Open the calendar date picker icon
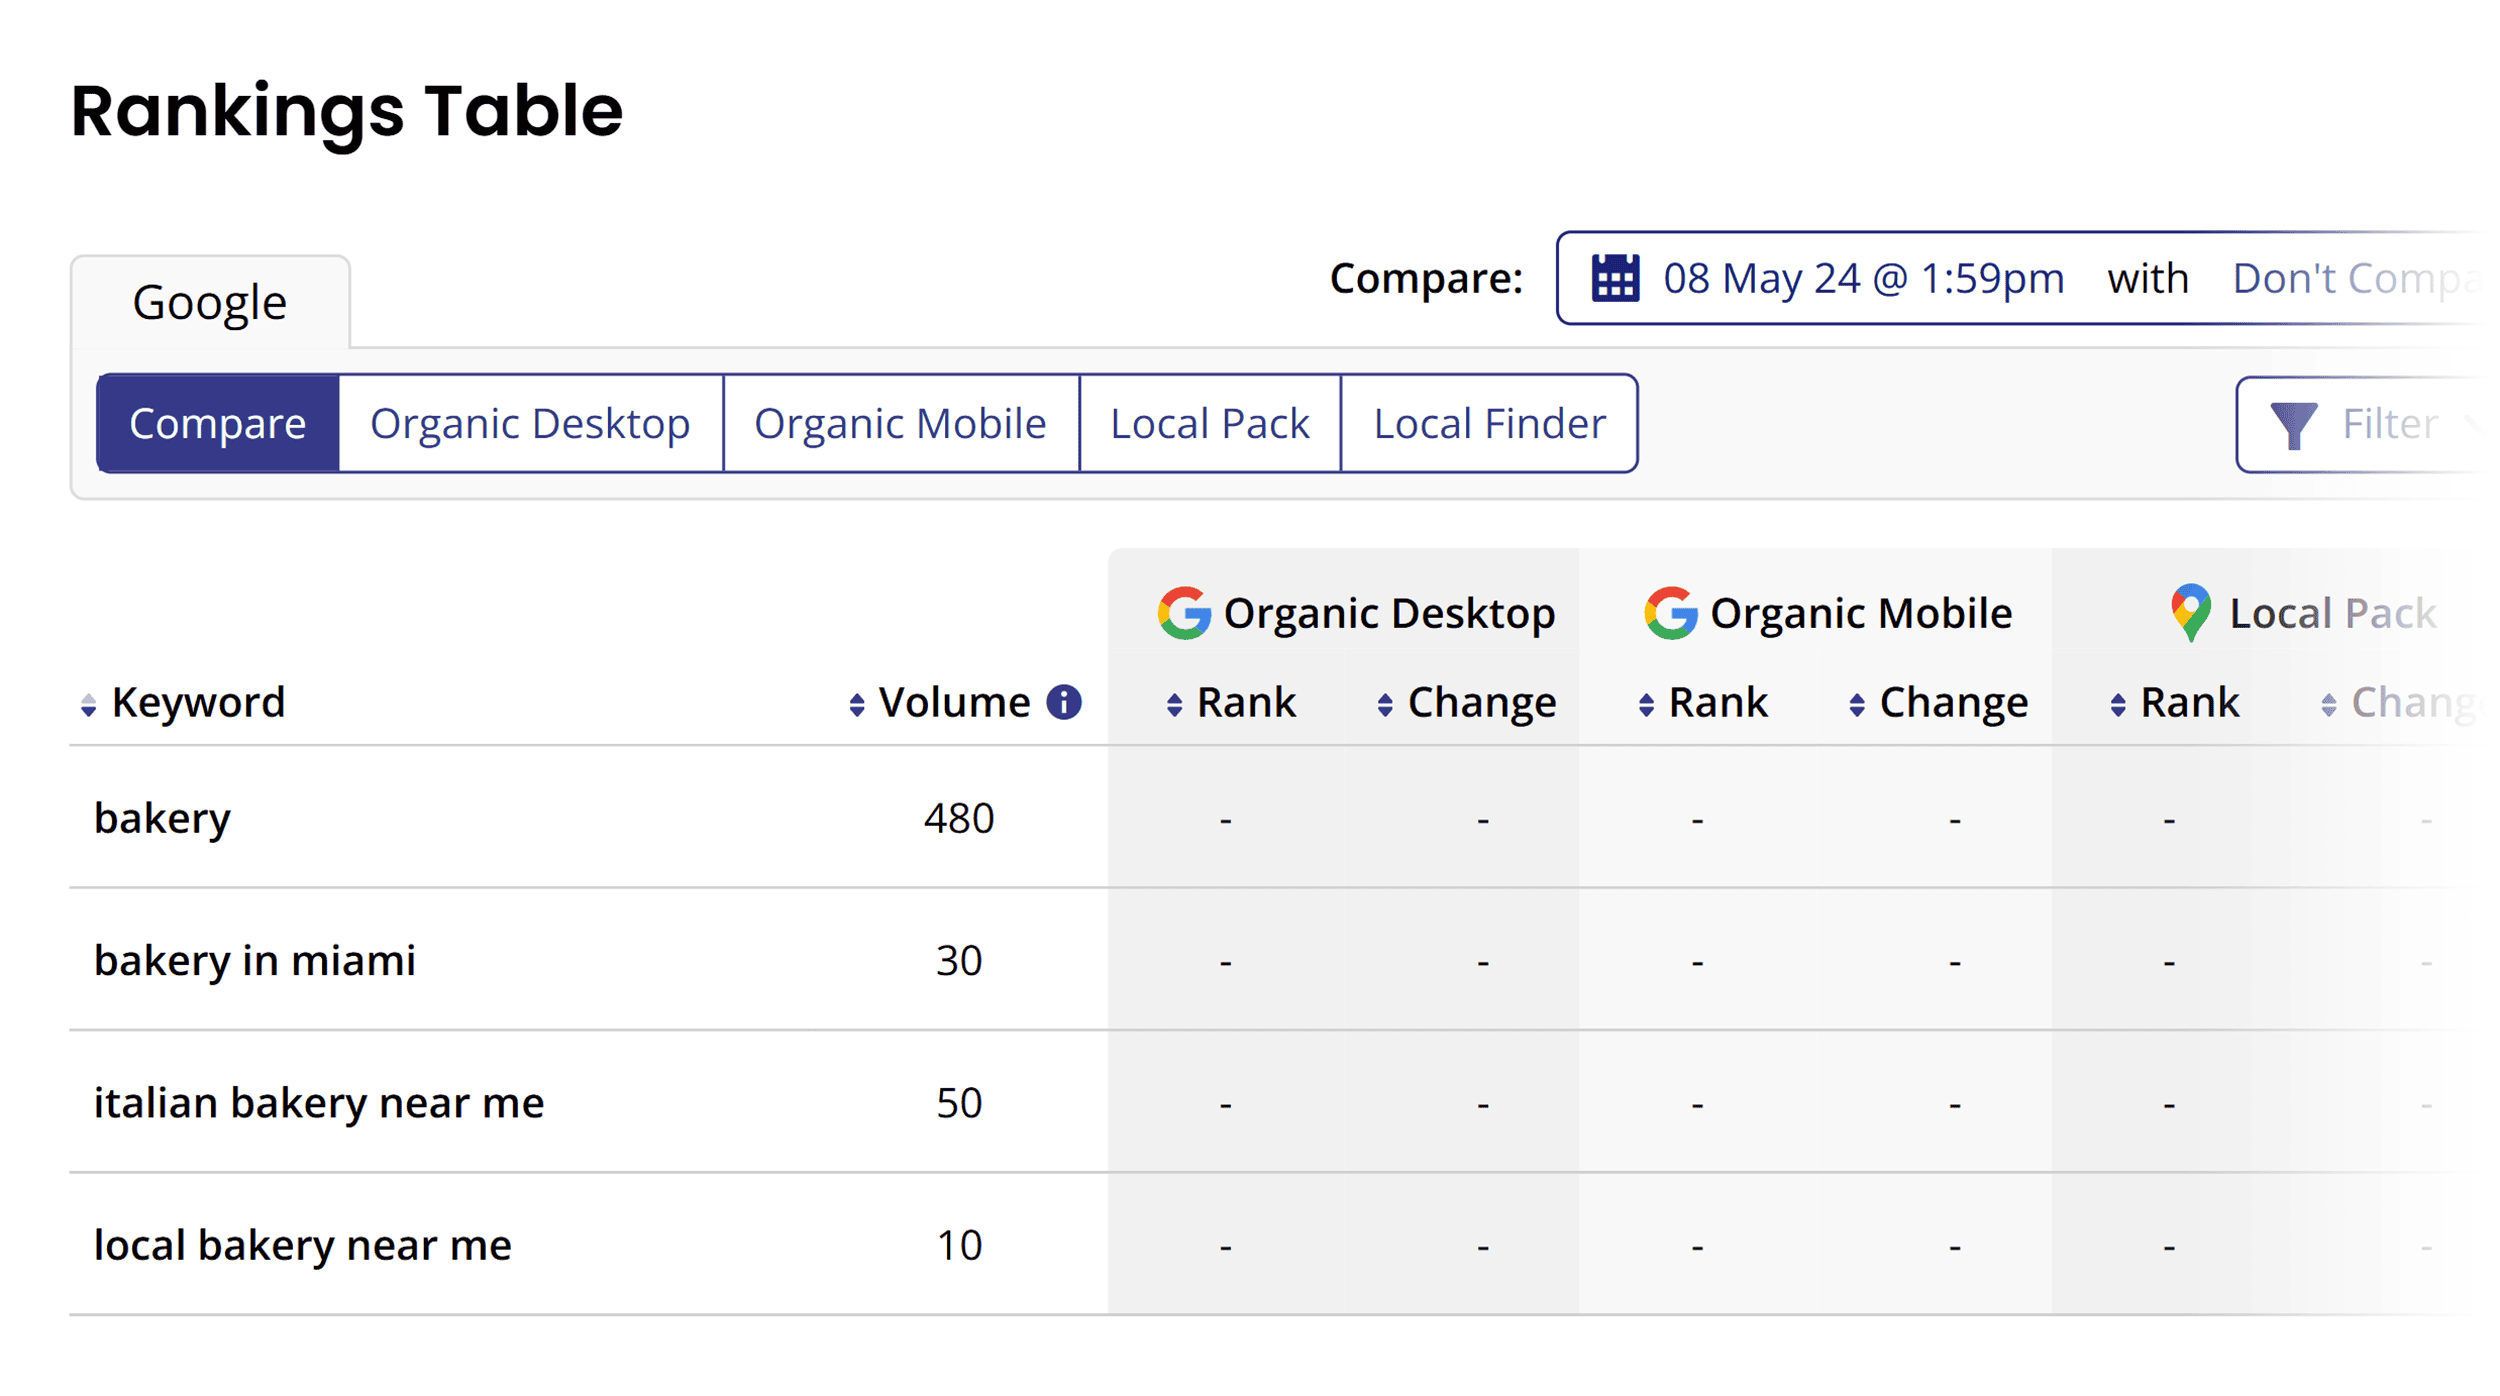The image size is (2500, 1396). pyautogui.click(x=1615, y=278)
